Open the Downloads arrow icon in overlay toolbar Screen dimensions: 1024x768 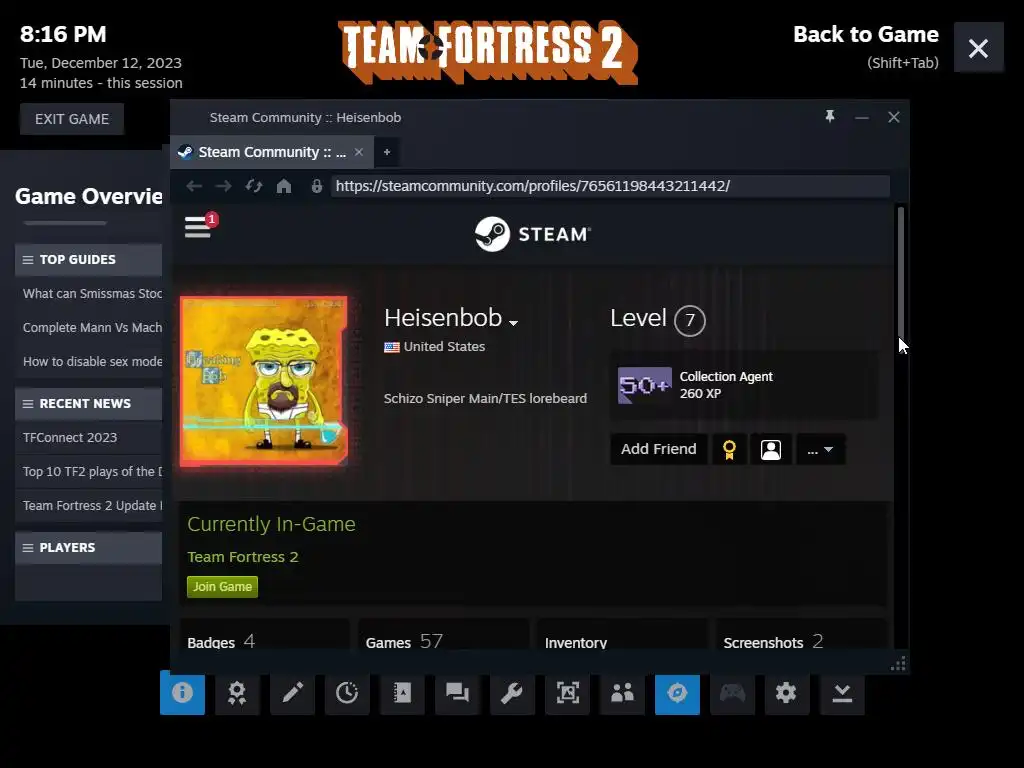click(x=842, y=693)
